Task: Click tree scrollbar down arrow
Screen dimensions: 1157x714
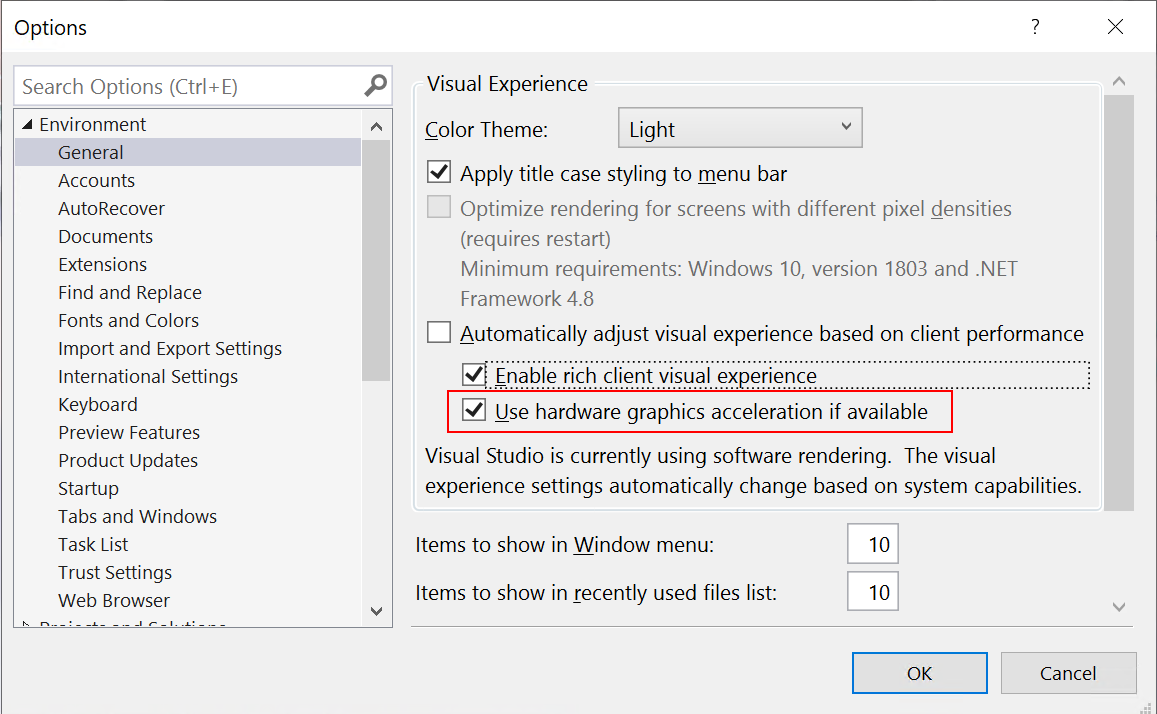Action: (x=376, y=611)
